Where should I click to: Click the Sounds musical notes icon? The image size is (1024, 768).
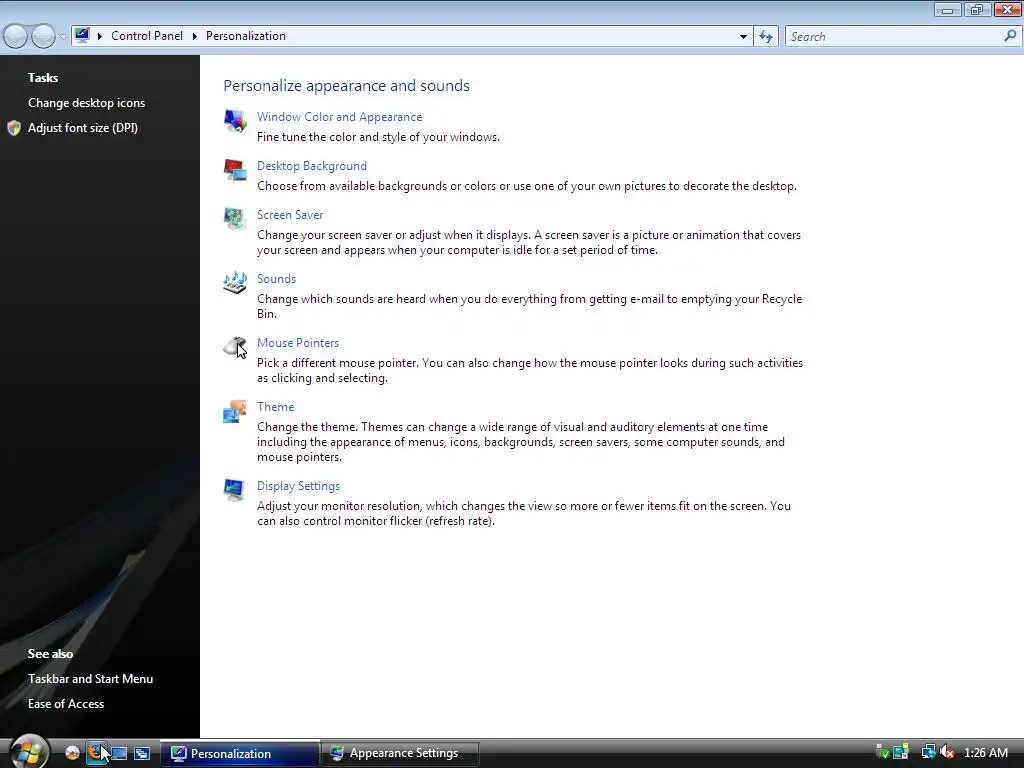tap(235, 283)
